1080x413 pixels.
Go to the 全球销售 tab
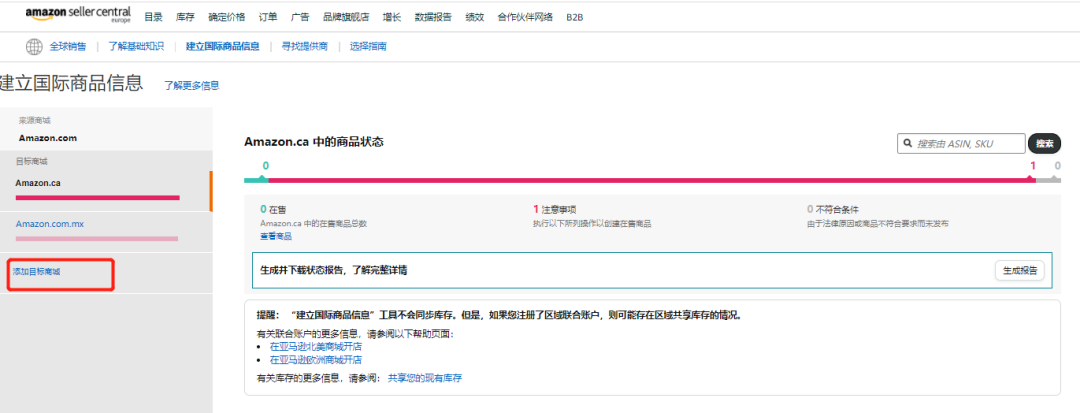[x=68, y=47]
